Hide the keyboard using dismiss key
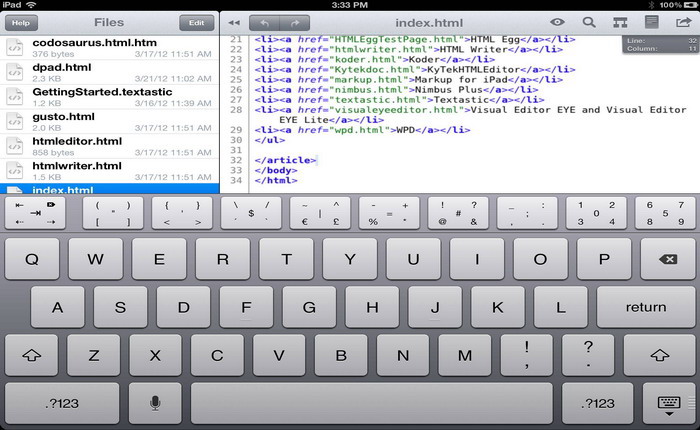 669,403
